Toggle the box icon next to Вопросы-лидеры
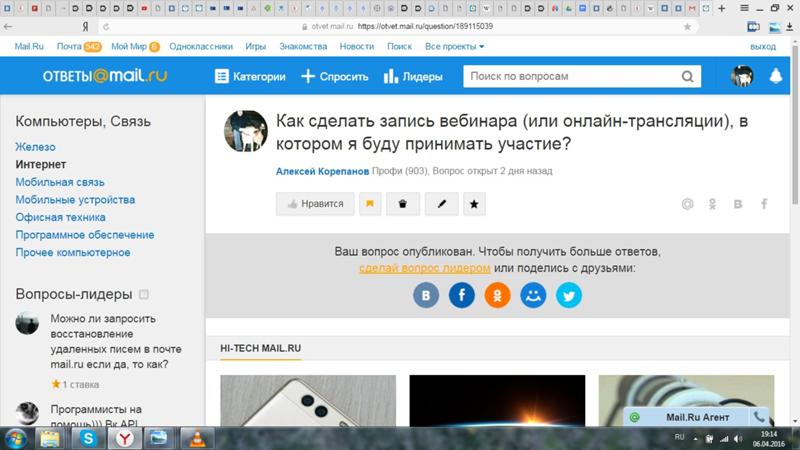Viewport: 800px width, 450px height. pyautogui.click(x=144, y=294)
